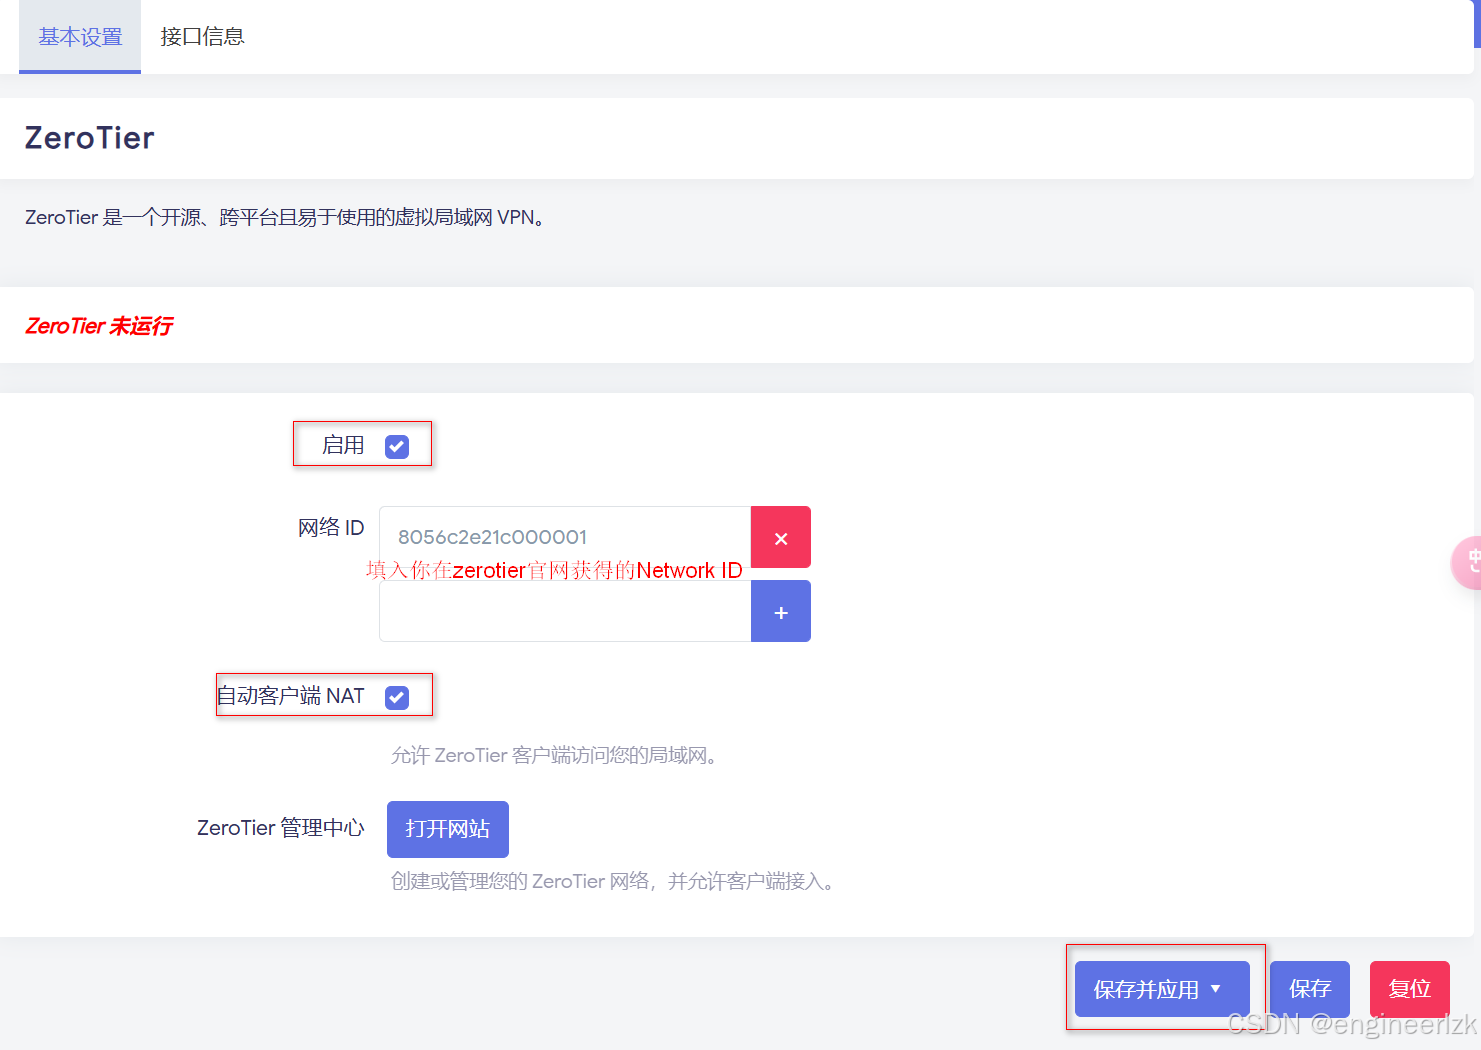Click the hint '创建或管理您的 ZeroTier 网络，并允许客户端接入。'
This screenshot has width=1481, height=1050.
[x=613, y=881]
